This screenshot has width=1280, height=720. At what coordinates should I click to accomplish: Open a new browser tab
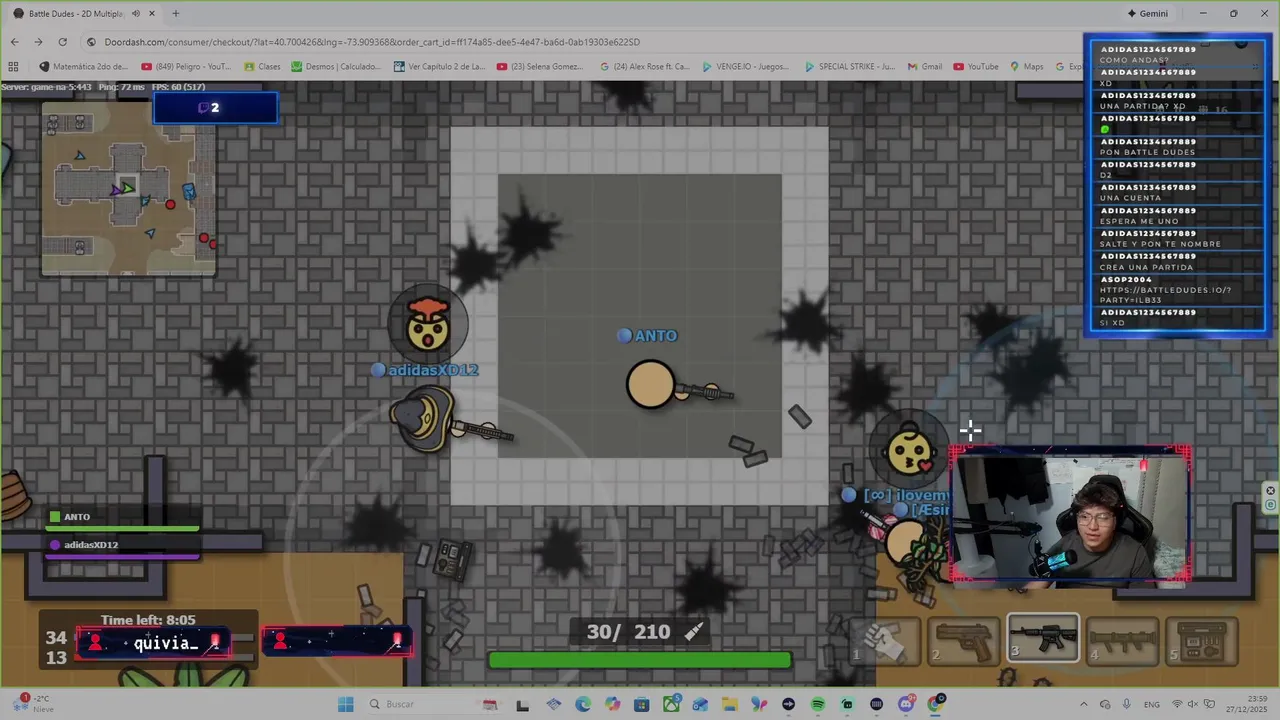click(175, 14)
